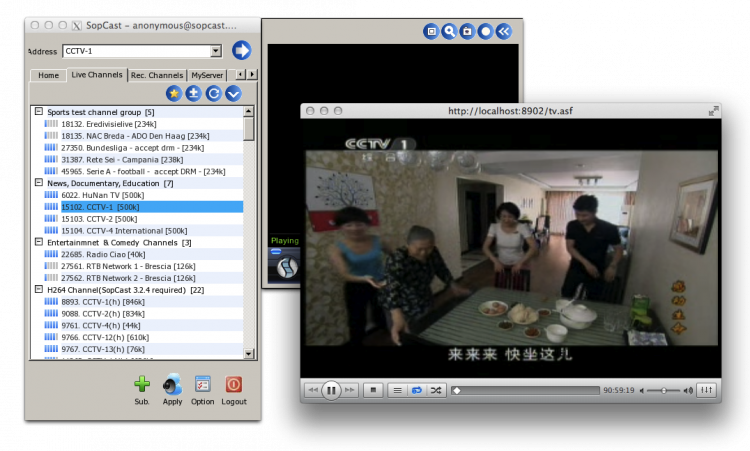Click the channel list scrollbar up arrow
The height and width of the screenshot is (451, 750).
pos(249,111)
